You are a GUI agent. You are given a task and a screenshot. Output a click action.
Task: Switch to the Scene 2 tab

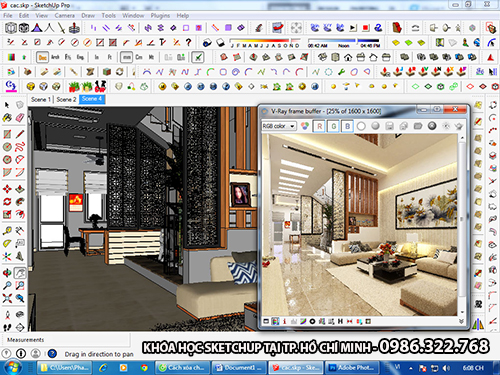[66, 99]
